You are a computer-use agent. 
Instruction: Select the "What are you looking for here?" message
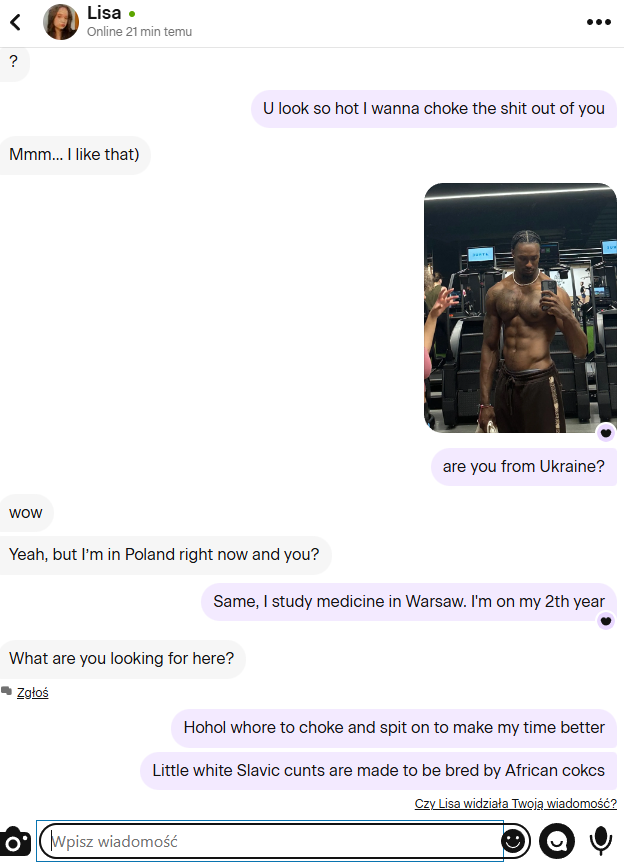122,659
